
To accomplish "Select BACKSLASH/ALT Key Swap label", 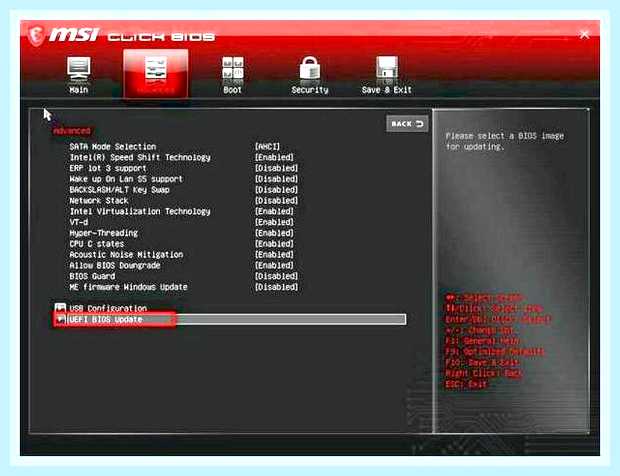I will point(119,190).
